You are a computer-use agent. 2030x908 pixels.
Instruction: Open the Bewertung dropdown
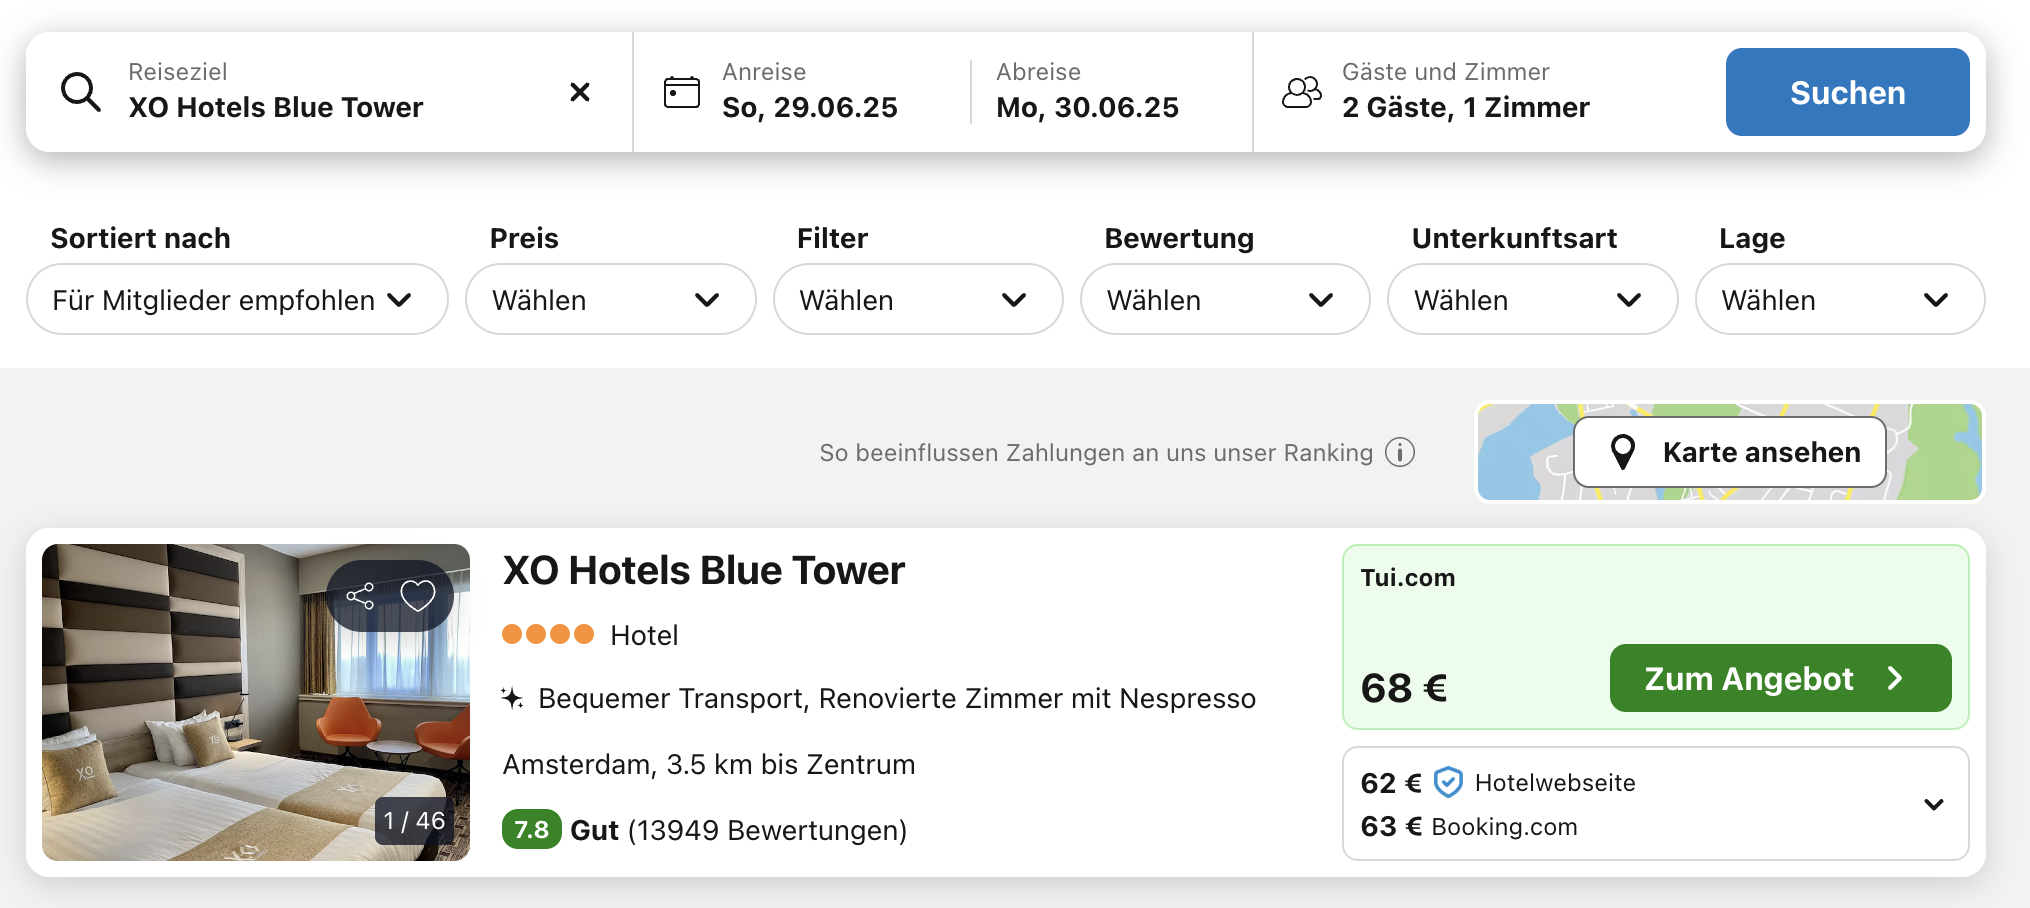pyautogui.click(x=1225, y=299)
